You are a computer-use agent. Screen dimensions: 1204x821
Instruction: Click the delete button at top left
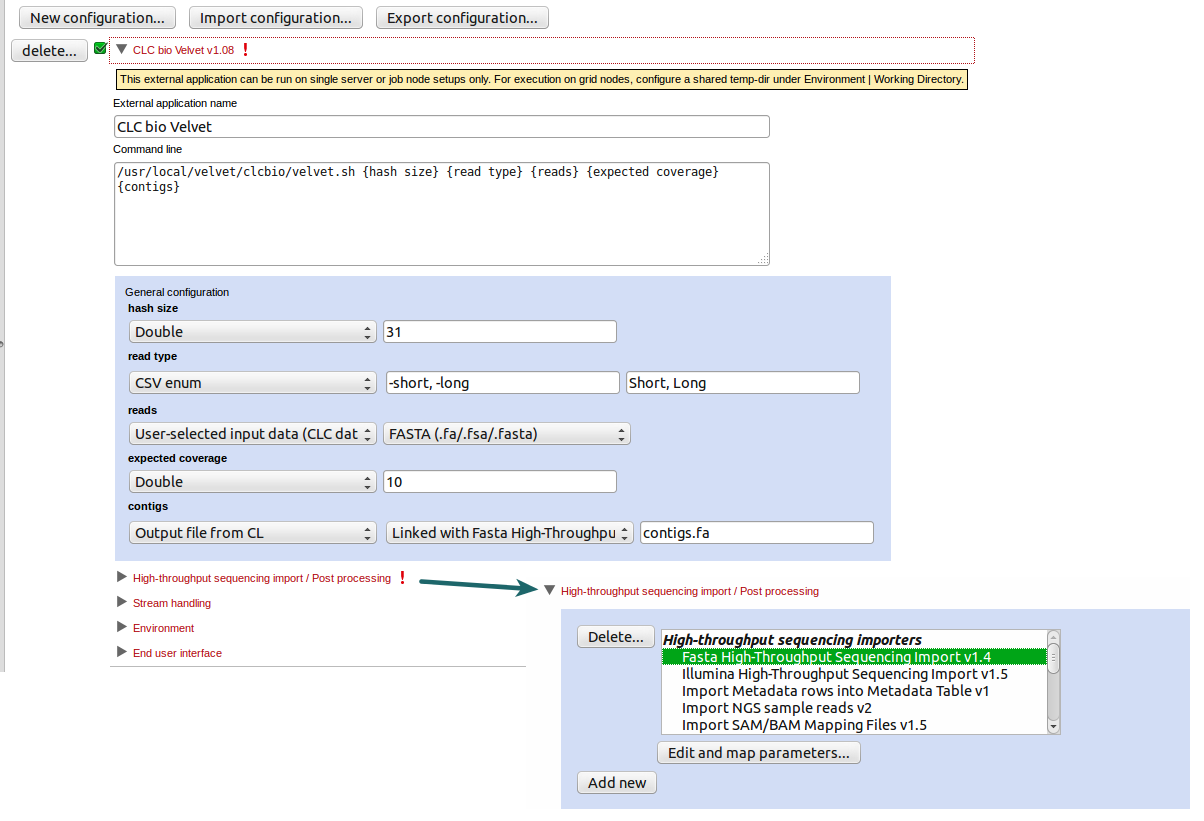click(48, 50)
